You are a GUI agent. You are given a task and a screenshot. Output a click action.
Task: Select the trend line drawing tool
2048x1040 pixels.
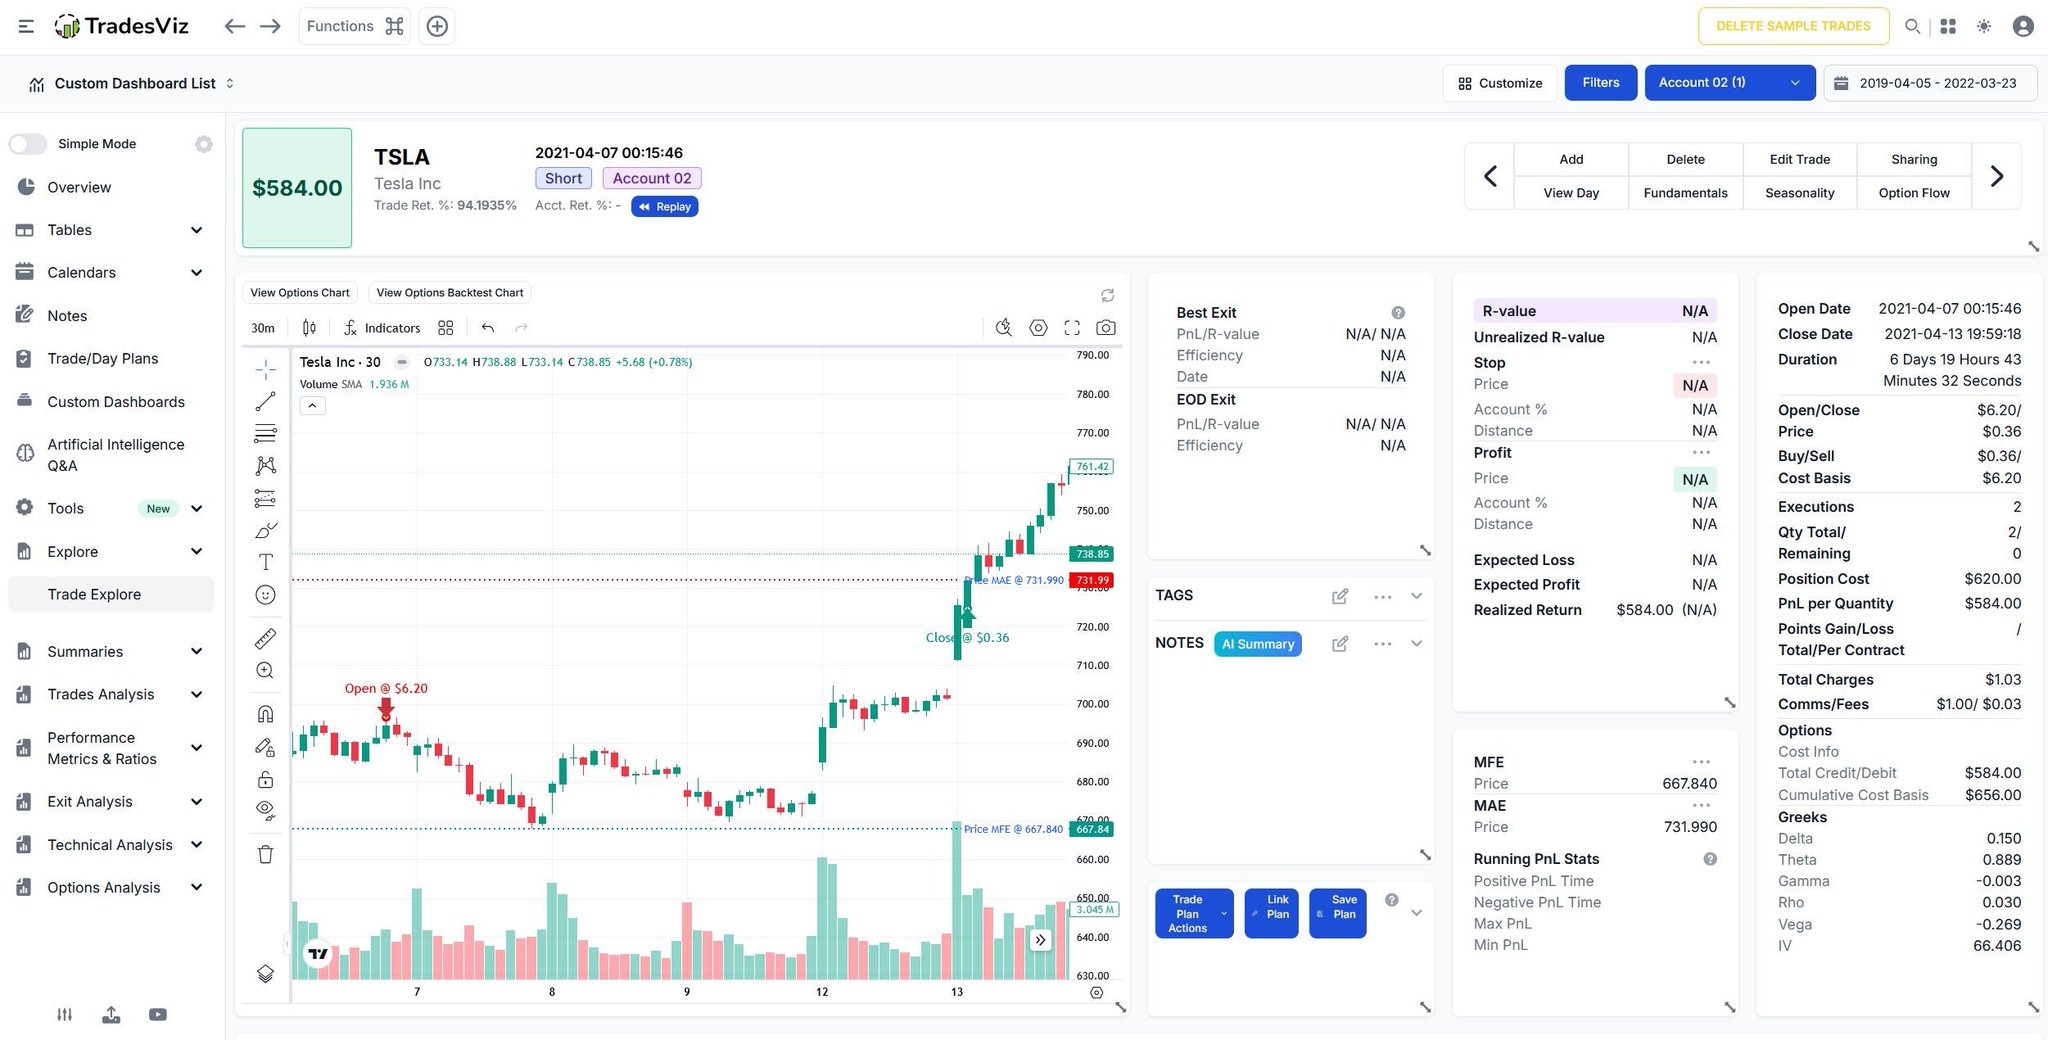(265, 401)
